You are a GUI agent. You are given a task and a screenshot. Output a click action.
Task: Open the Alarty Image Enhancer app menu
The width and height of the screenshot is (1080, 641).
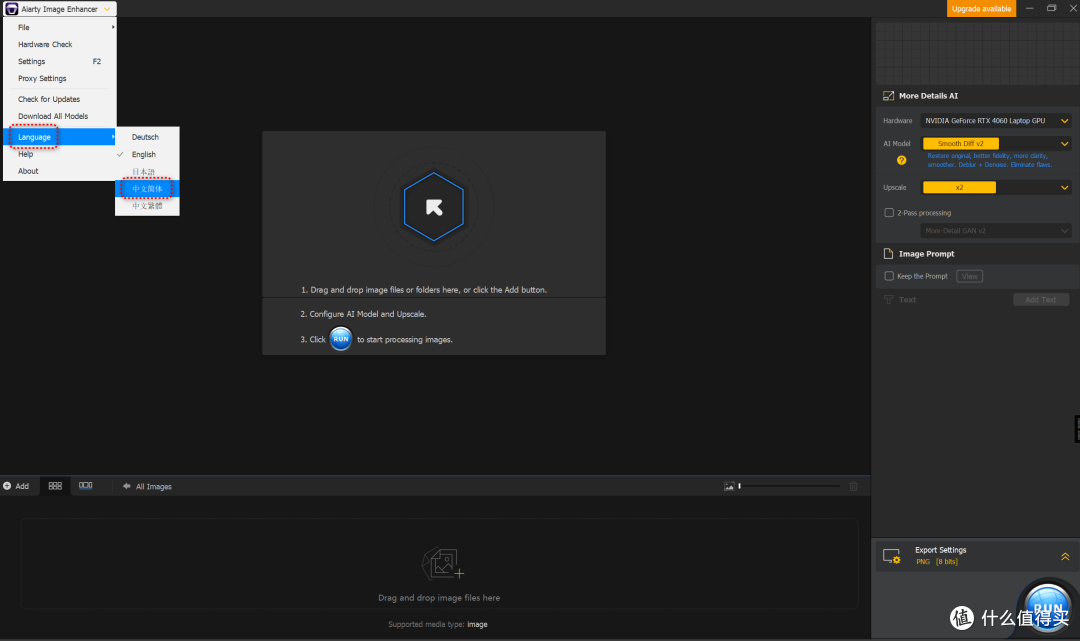(59, 9)
